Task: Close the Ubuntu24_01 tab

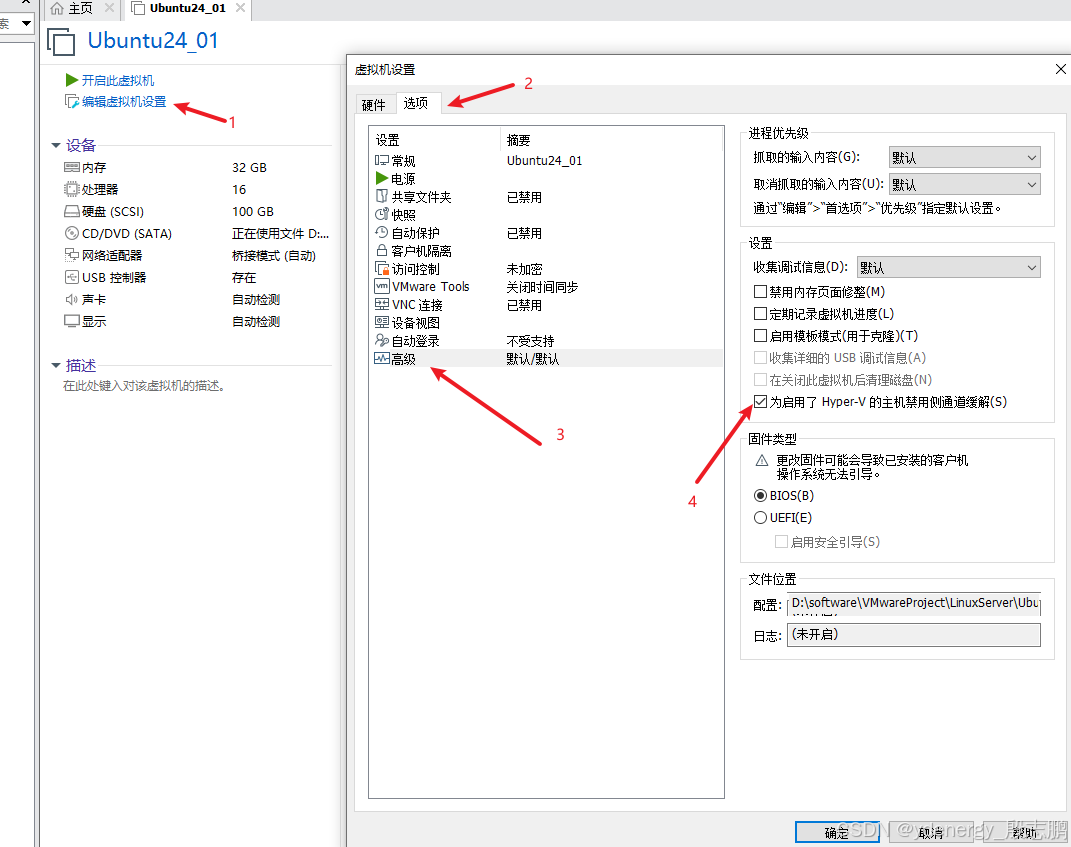Action: [x=240, y=8]
